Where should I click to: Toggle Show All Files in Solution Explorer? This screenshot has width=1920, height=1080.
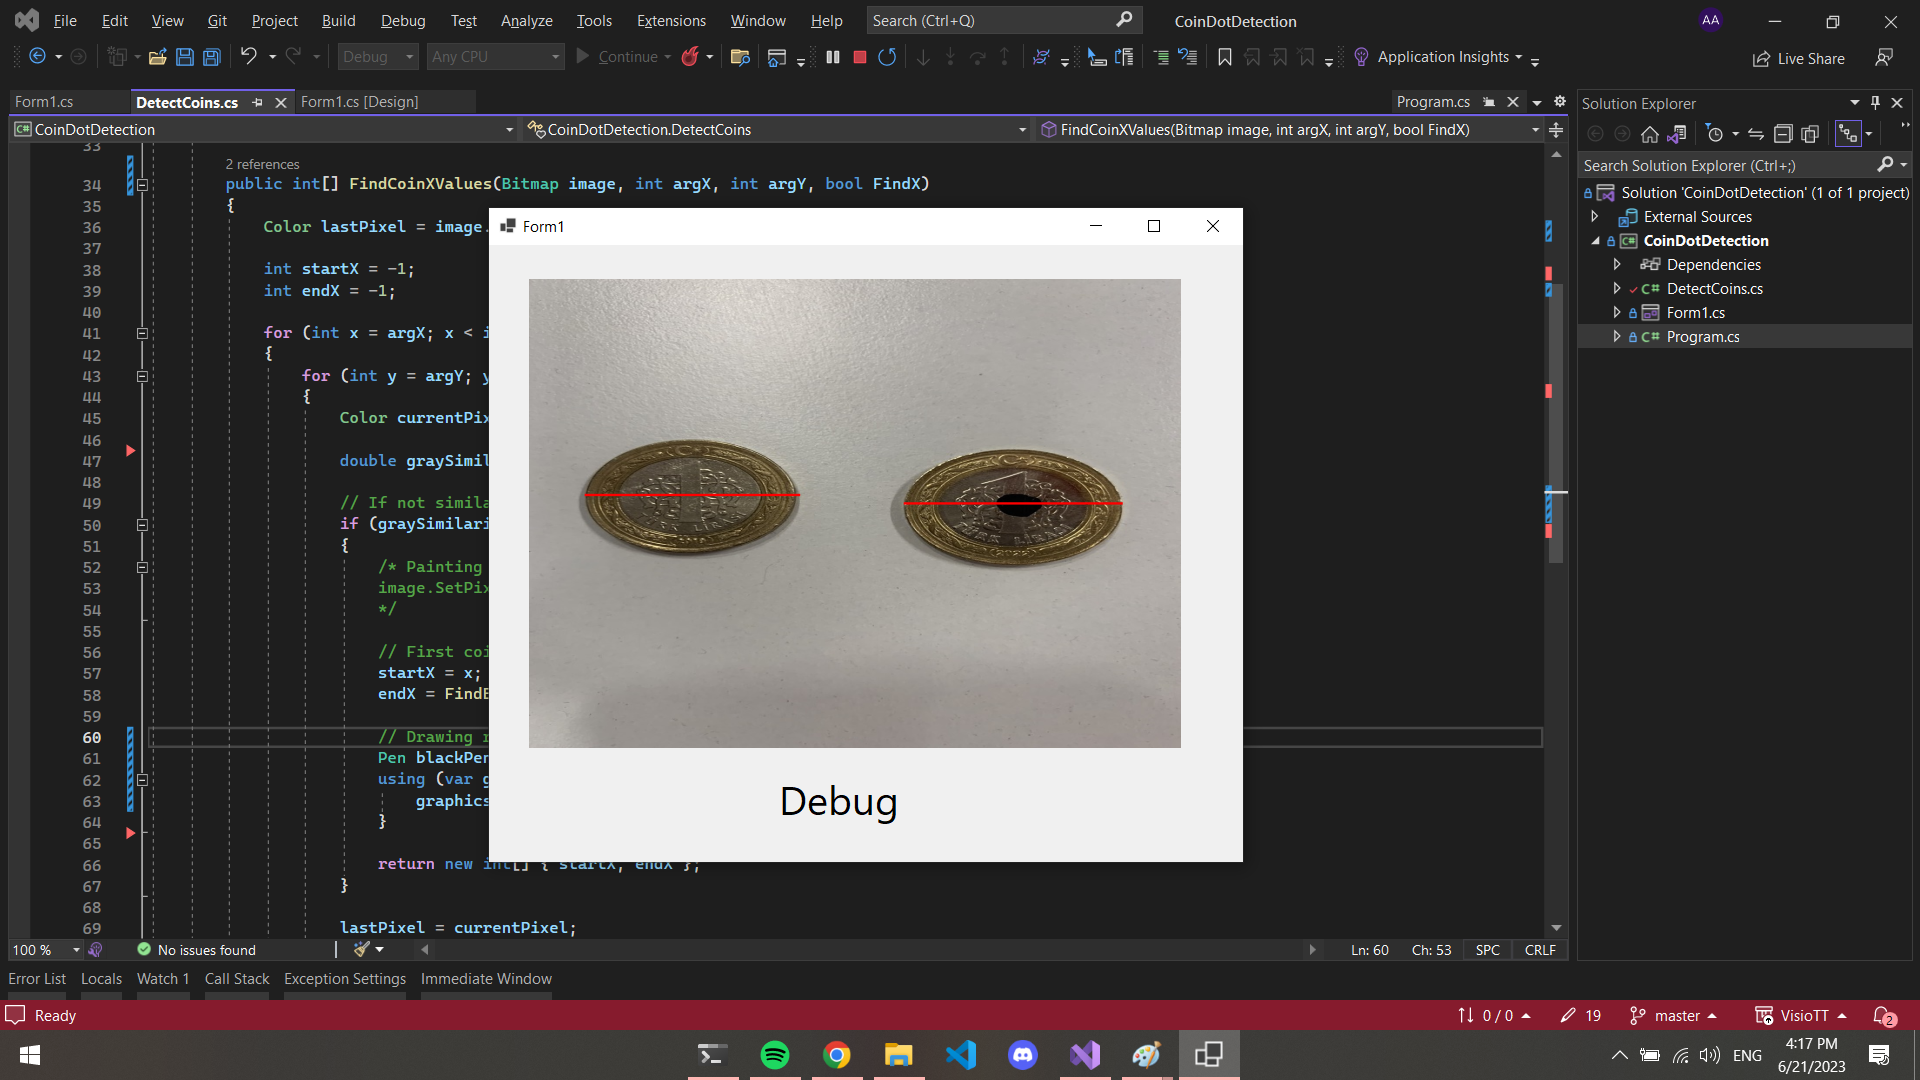(1810, 134)
